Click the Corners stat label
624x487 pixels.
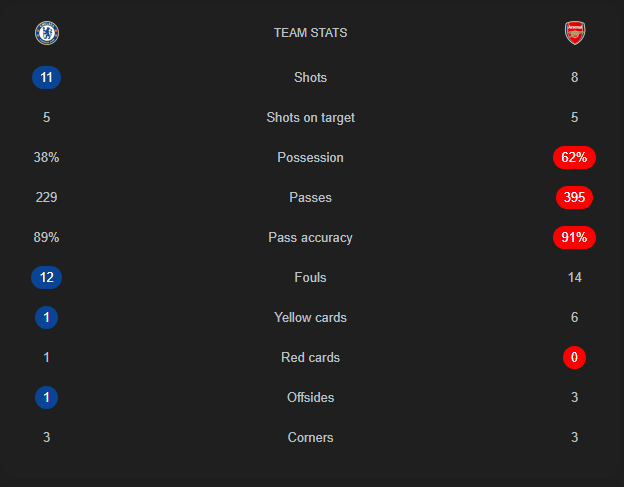click(311, 437)
